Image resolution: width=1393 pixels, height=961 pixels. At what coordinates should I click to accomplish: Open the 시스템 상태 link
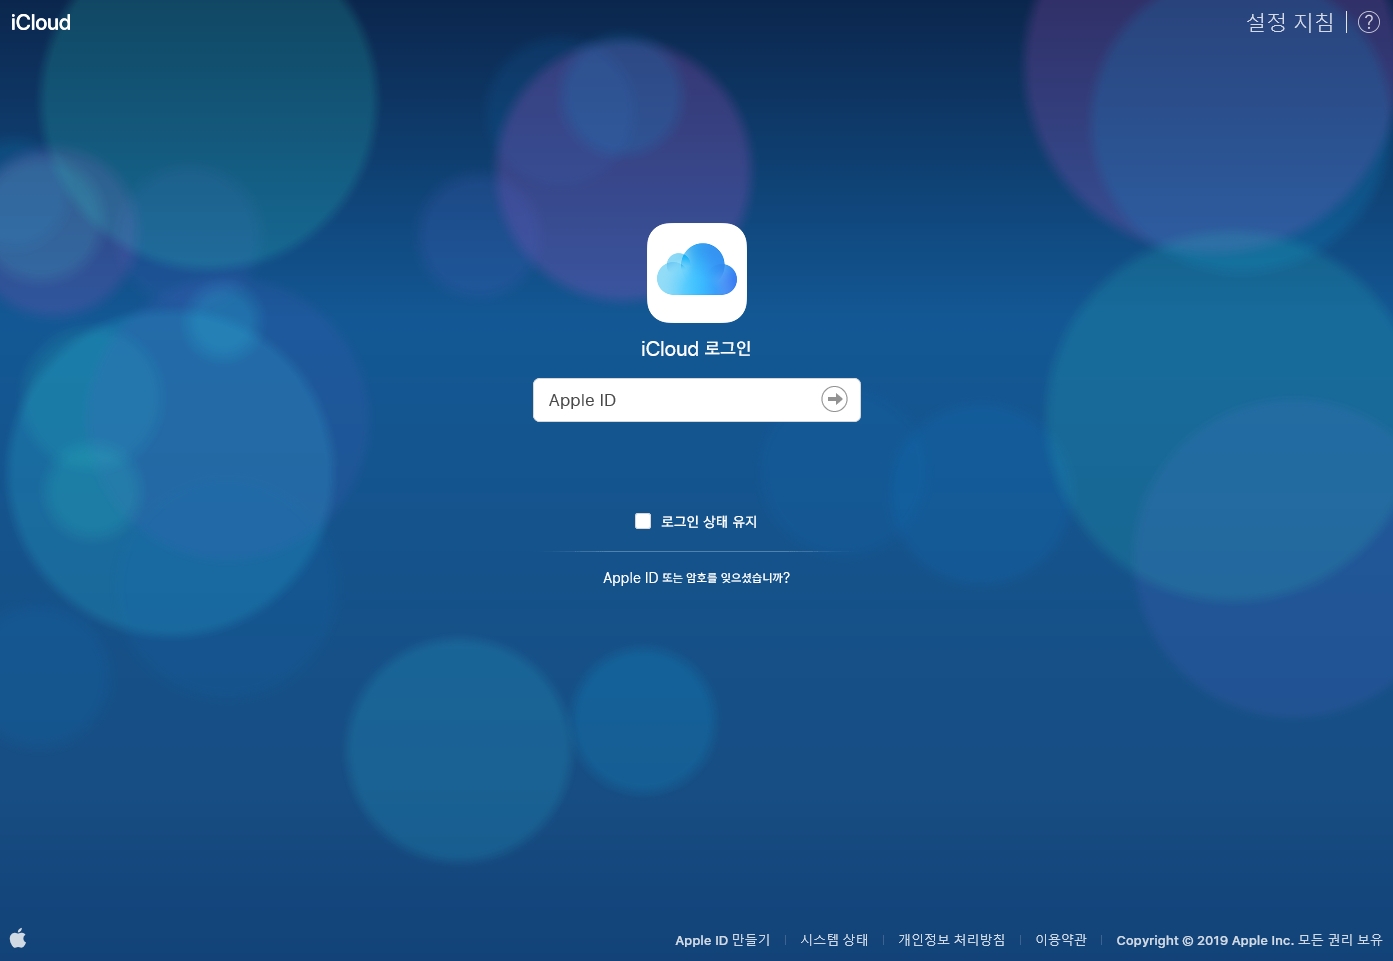click(x=834, y=940)
